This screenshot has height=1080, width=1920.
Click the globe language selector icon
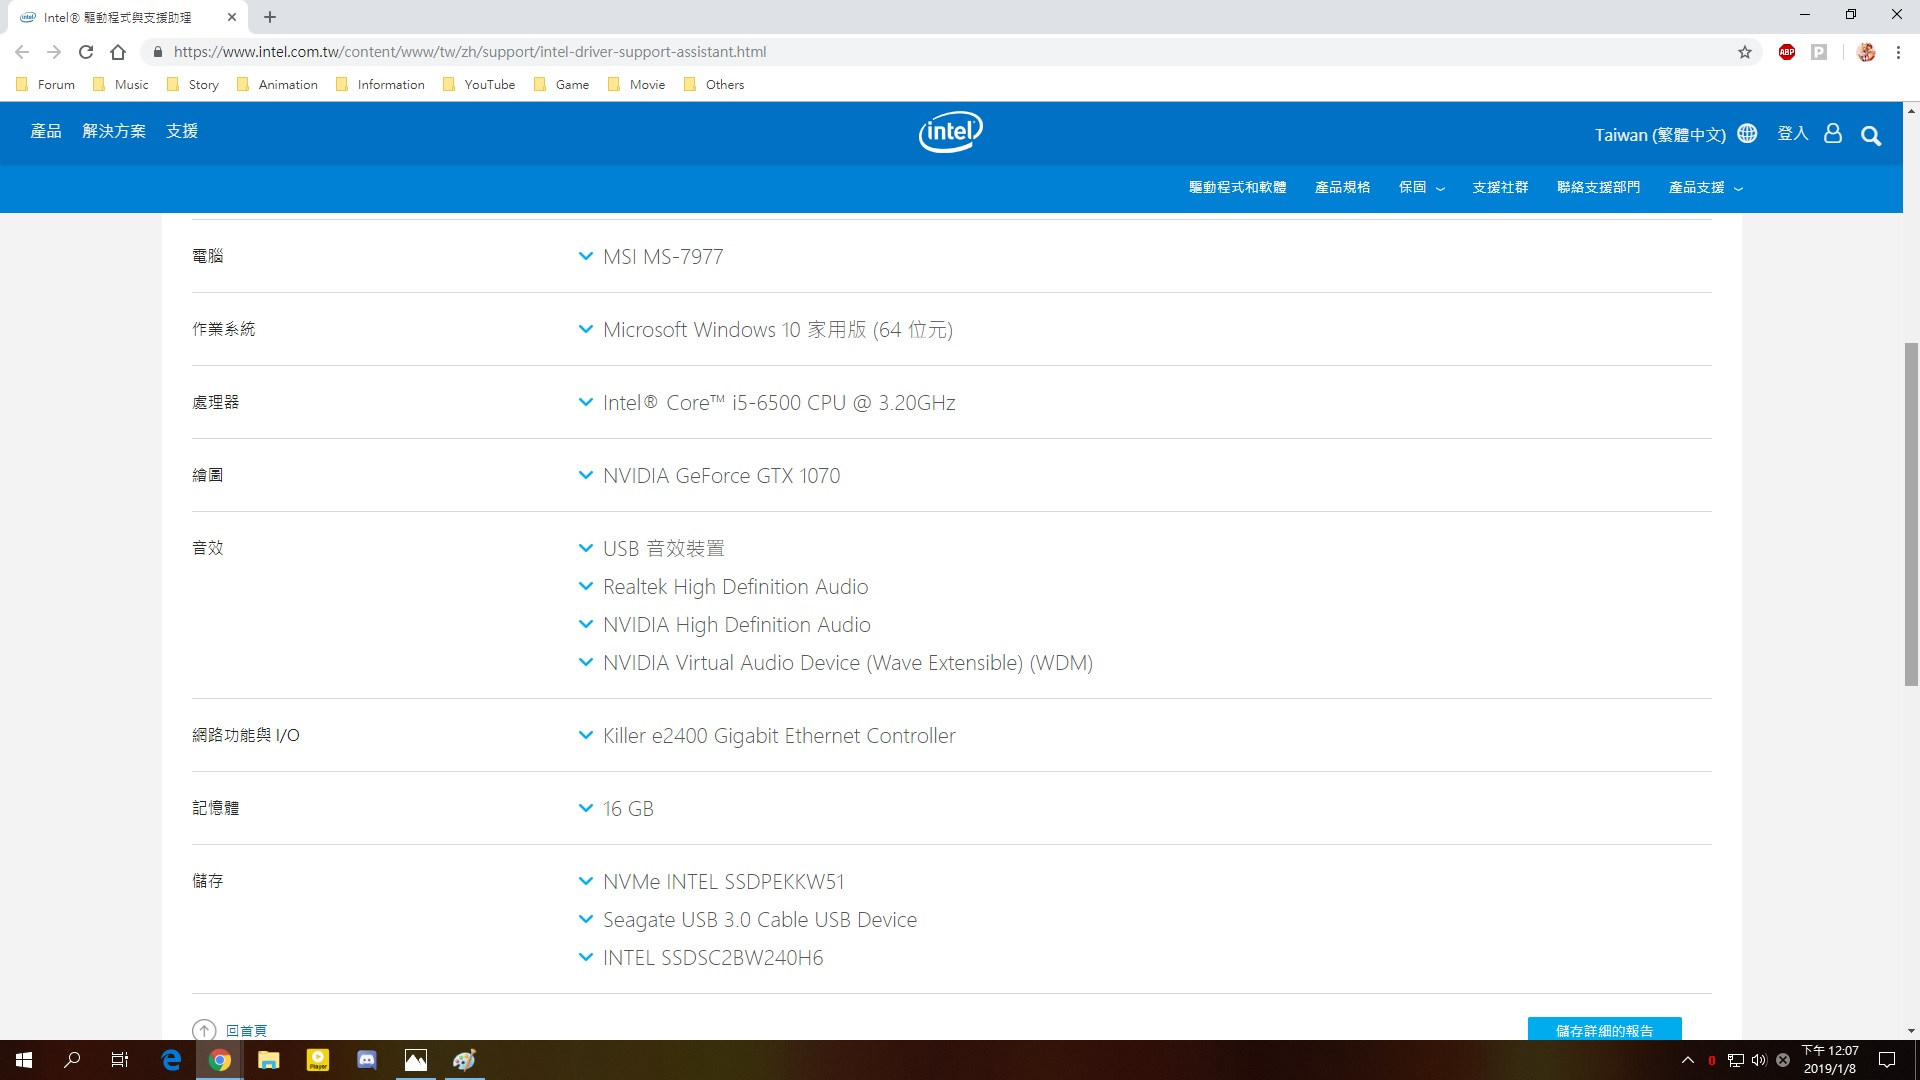pyautogui.click(x=1747, y=133)
